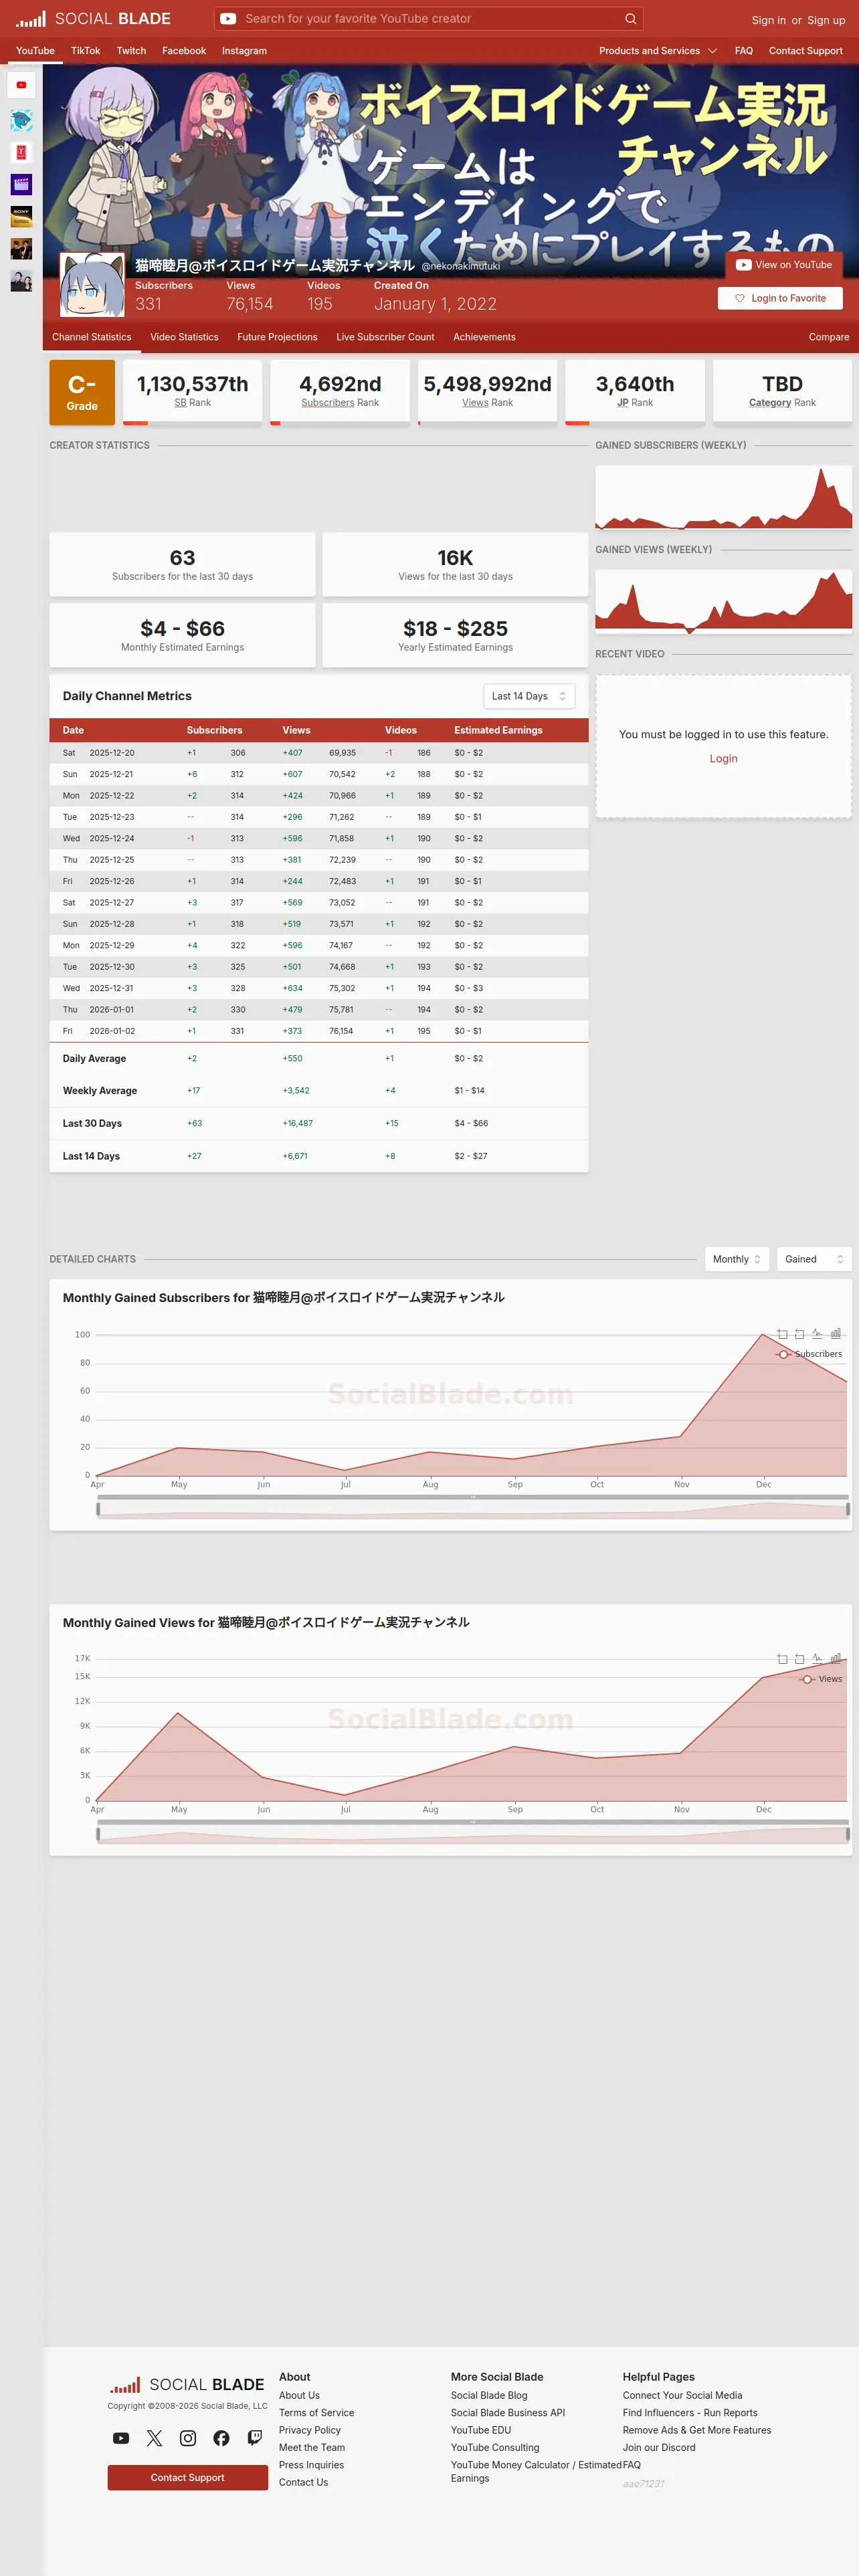Activate the zoom tool on the Gained Views chart

(x=782, y=1659)
